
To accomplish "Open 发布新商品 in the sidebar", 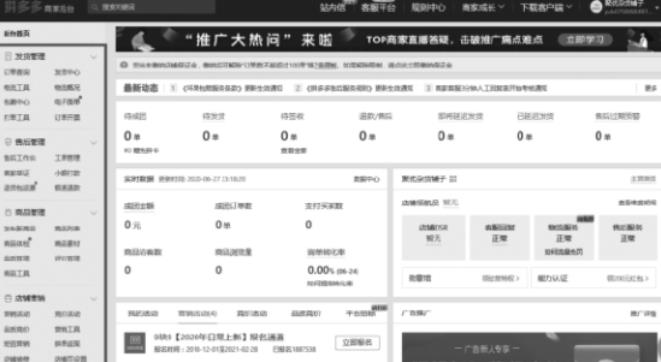I will pos(20,228).
